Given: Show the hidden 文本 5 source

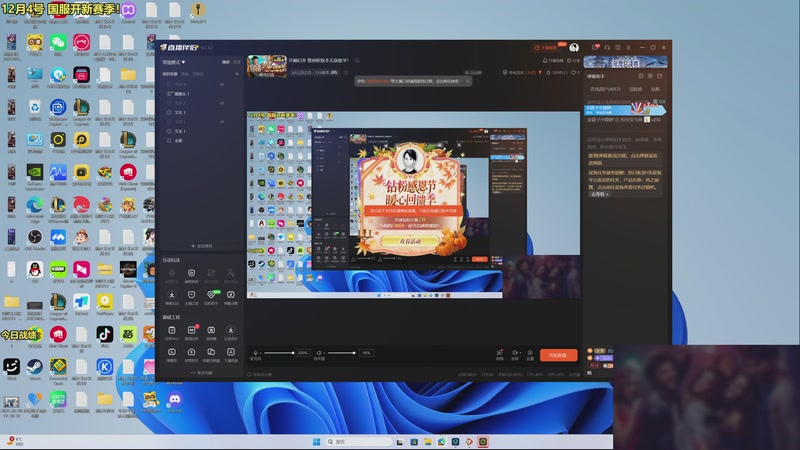Looking at the screenshot, I should click(x=222, y=122).
